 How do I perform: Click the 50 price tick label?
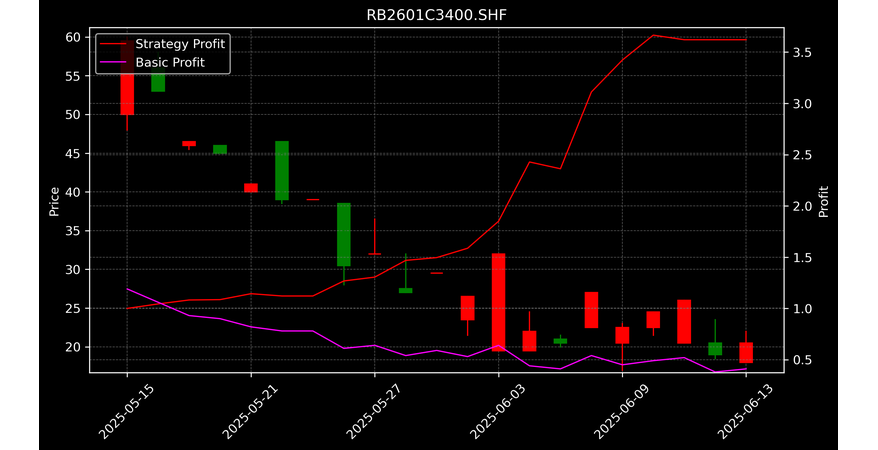74,115
